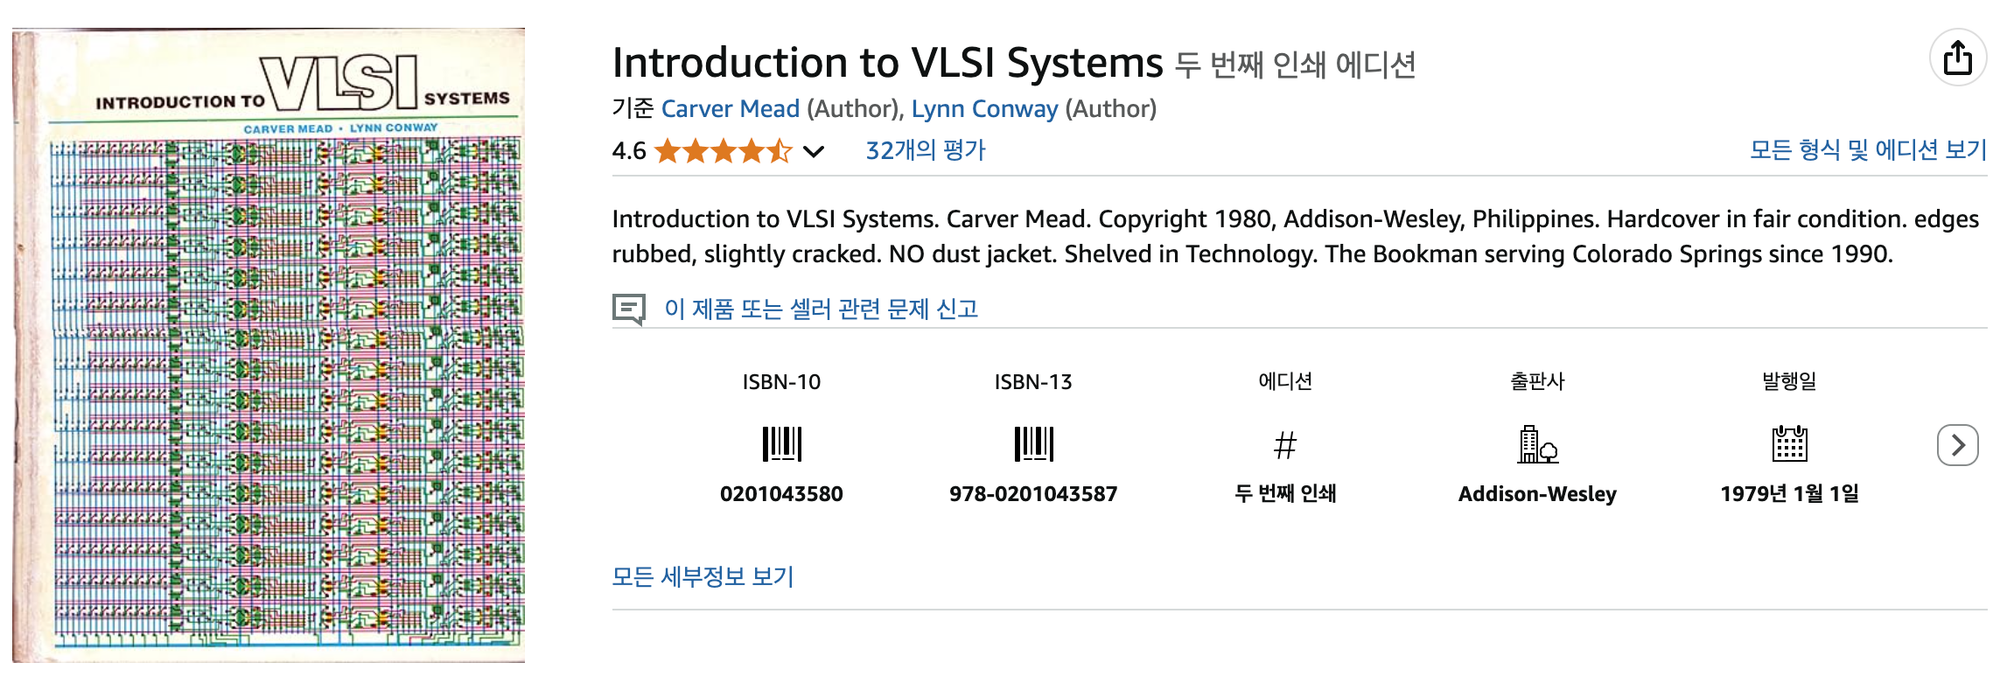Click the share icon at top right
Image resolution: width=2000 pixels, height=689 pixels.
click(1960, 58)
